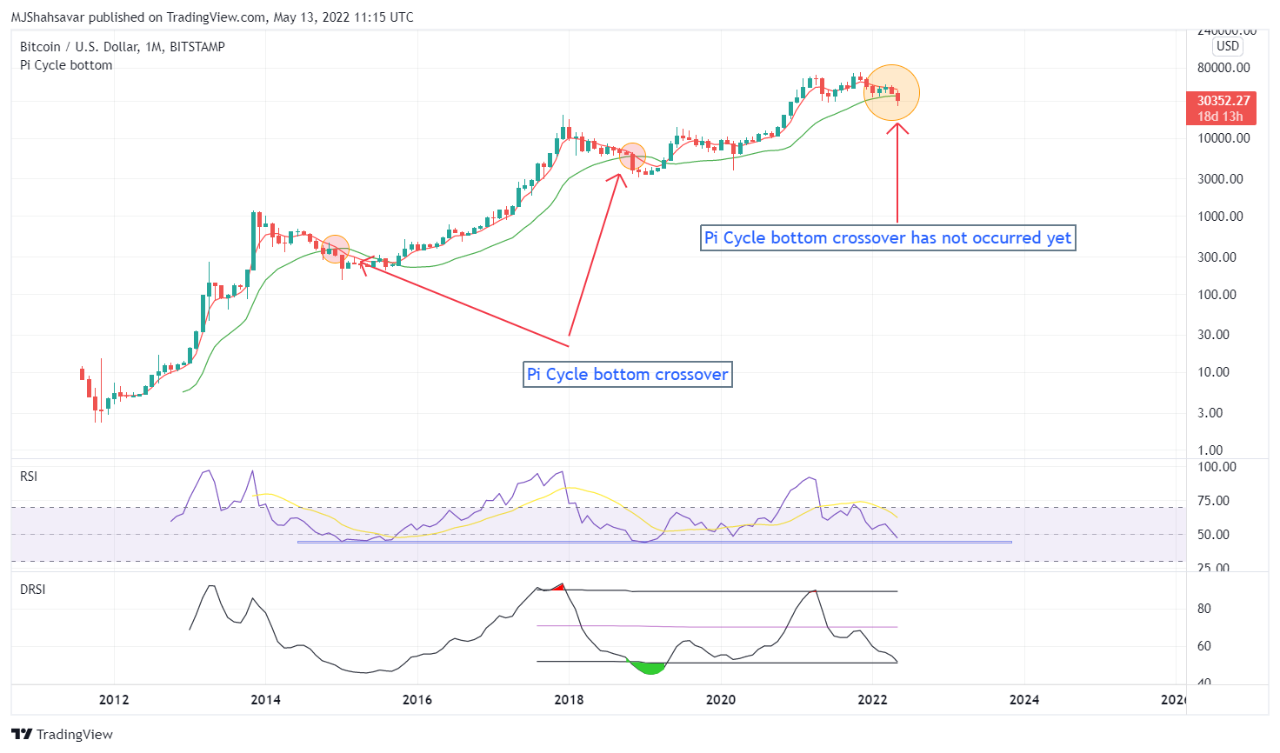Image resolution: width=1280 pixels, height=753 pixels.
Task: Click the DRSI indicator pane label
Action: 32,589
